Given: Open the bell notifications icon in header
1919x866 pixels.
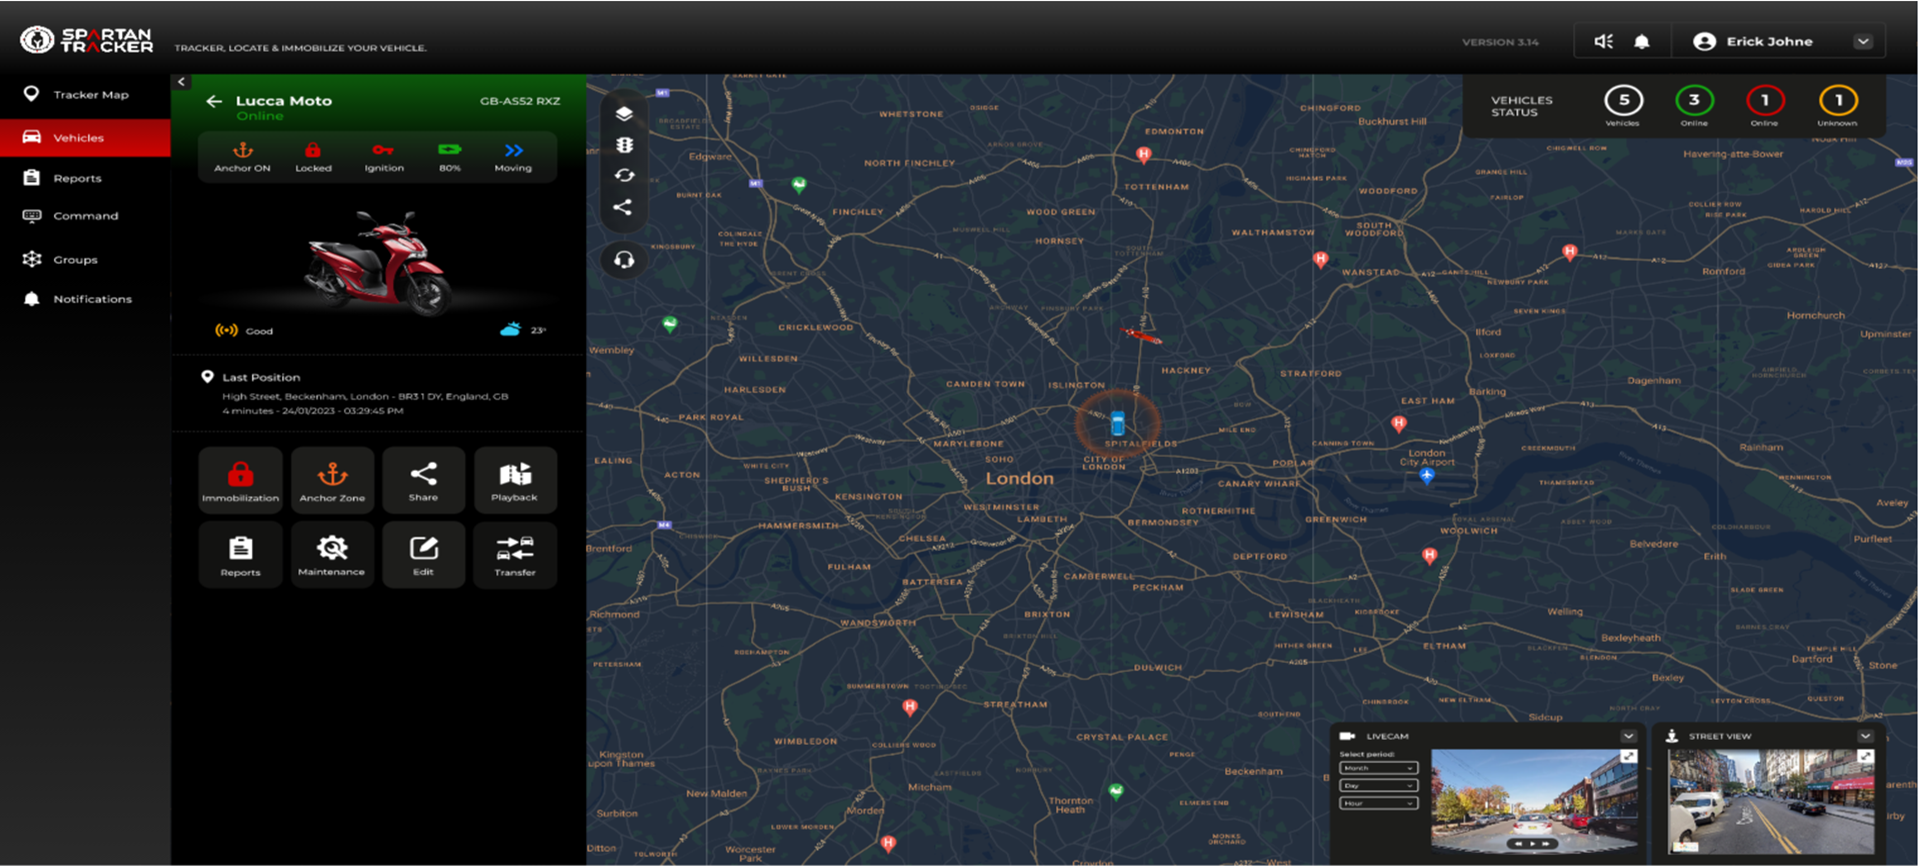Looking at the screenshot, I should click(1642, 41).
